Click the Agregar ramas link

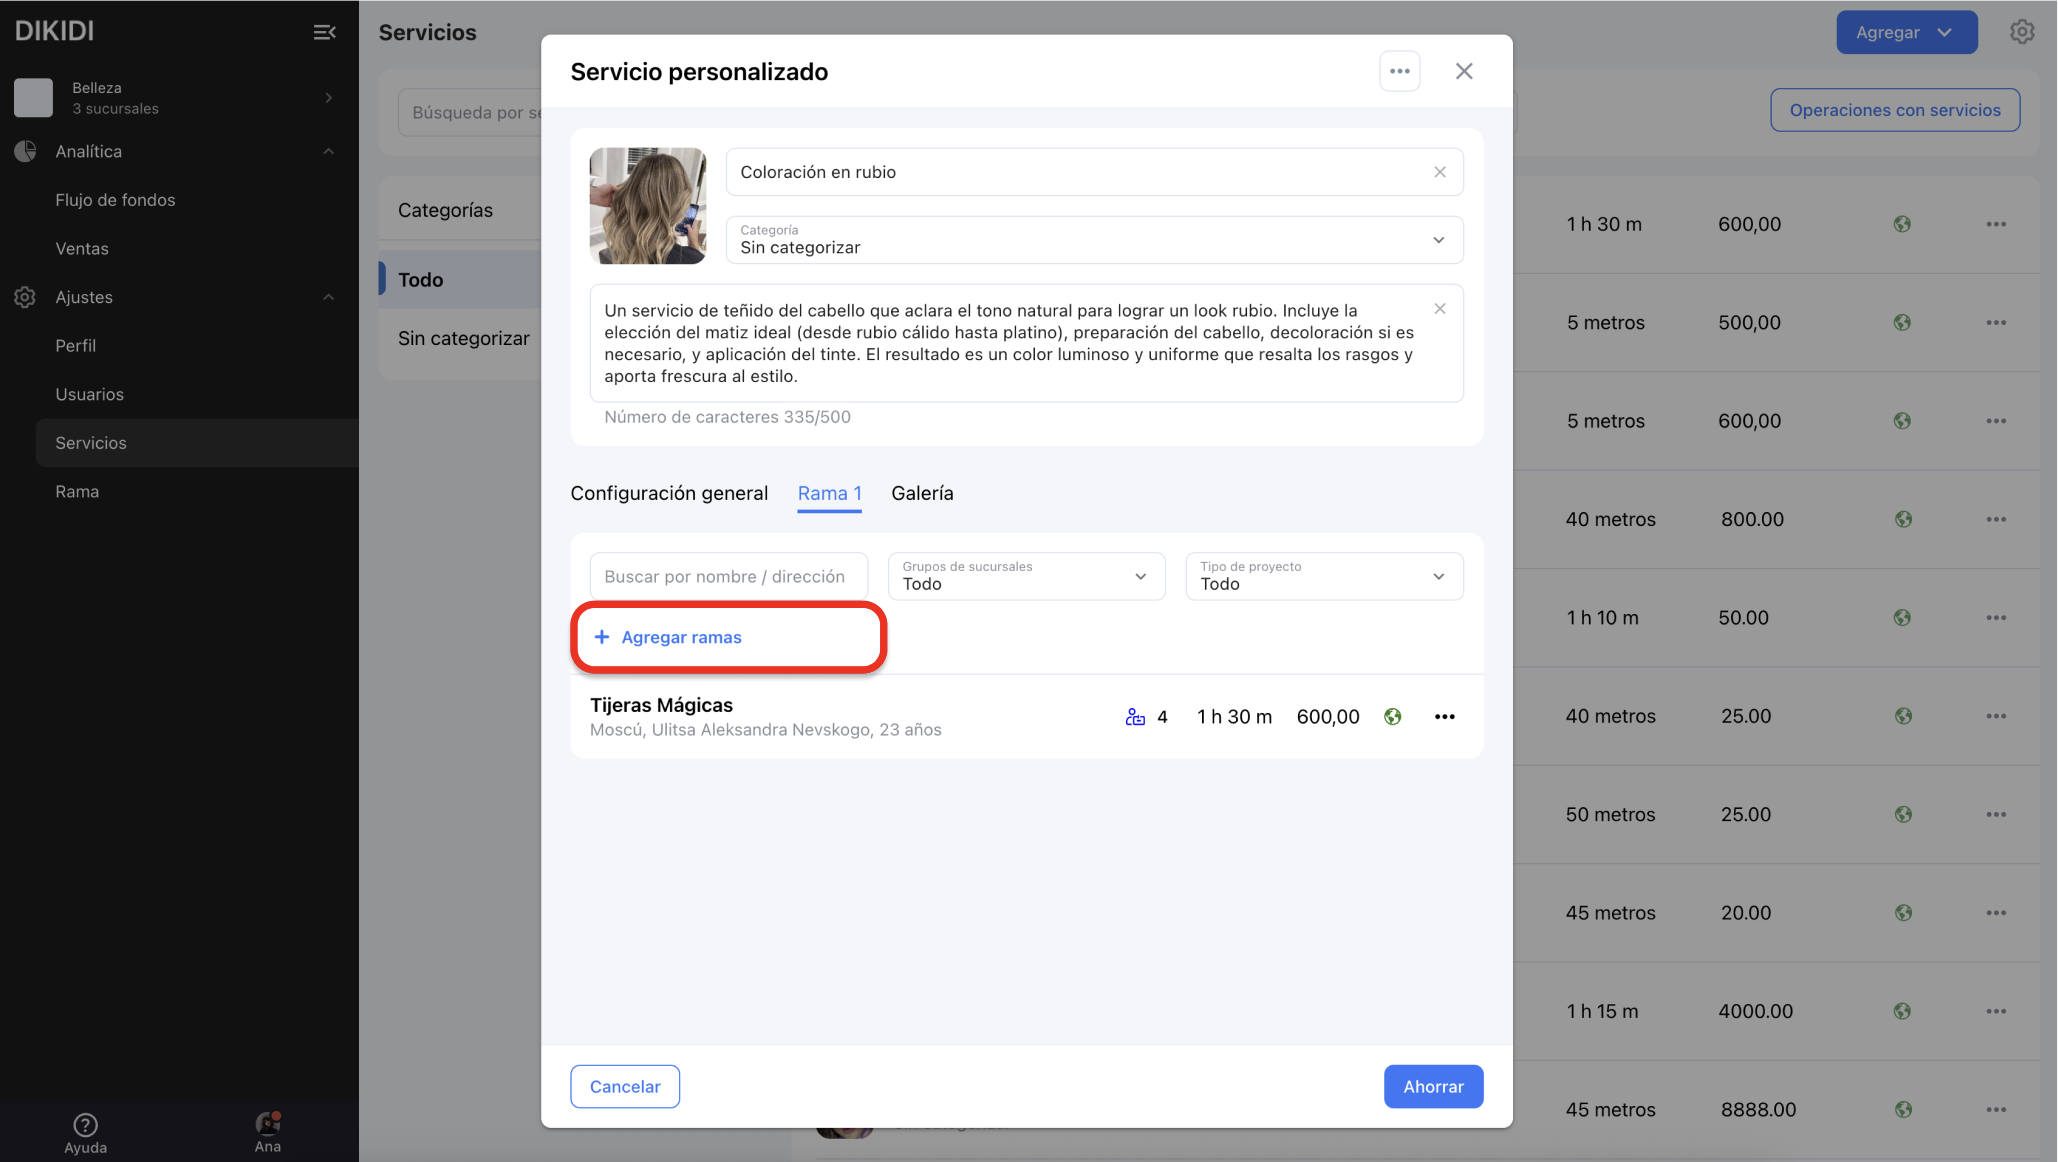click(x=680, y=637)
